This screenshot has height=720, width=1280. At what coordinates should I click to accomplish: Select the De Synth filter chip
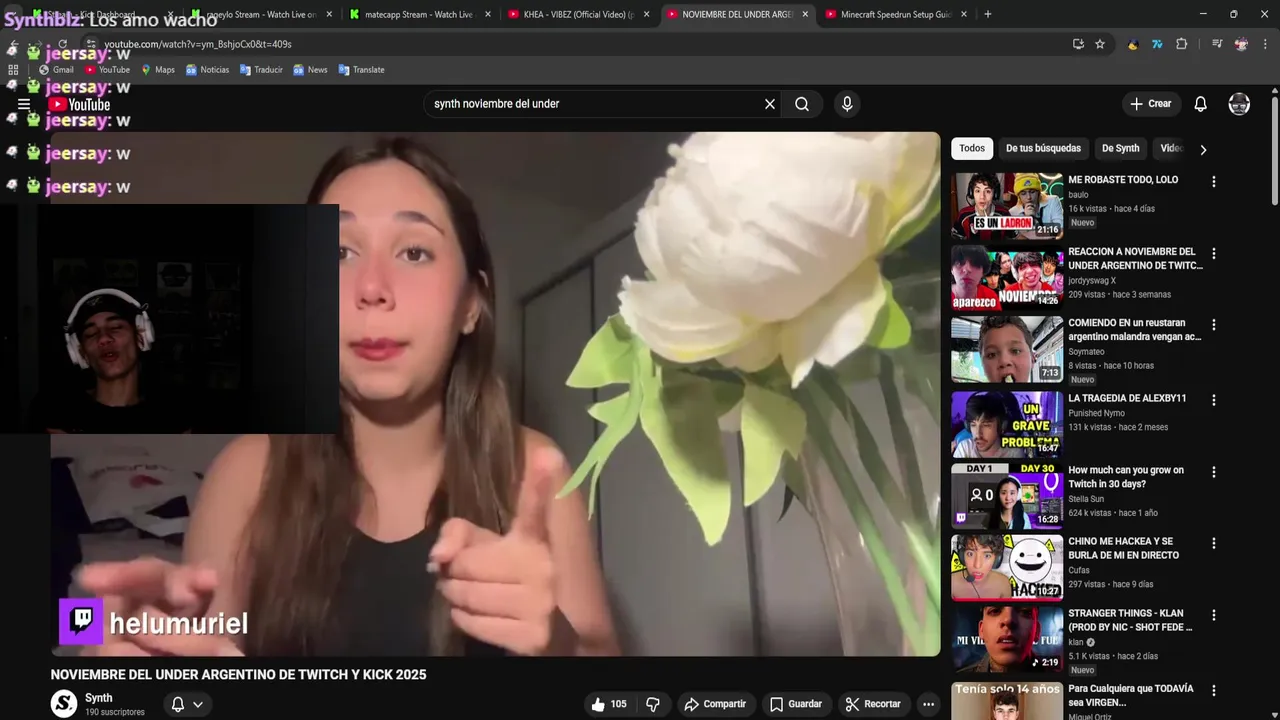(1120, 148)
